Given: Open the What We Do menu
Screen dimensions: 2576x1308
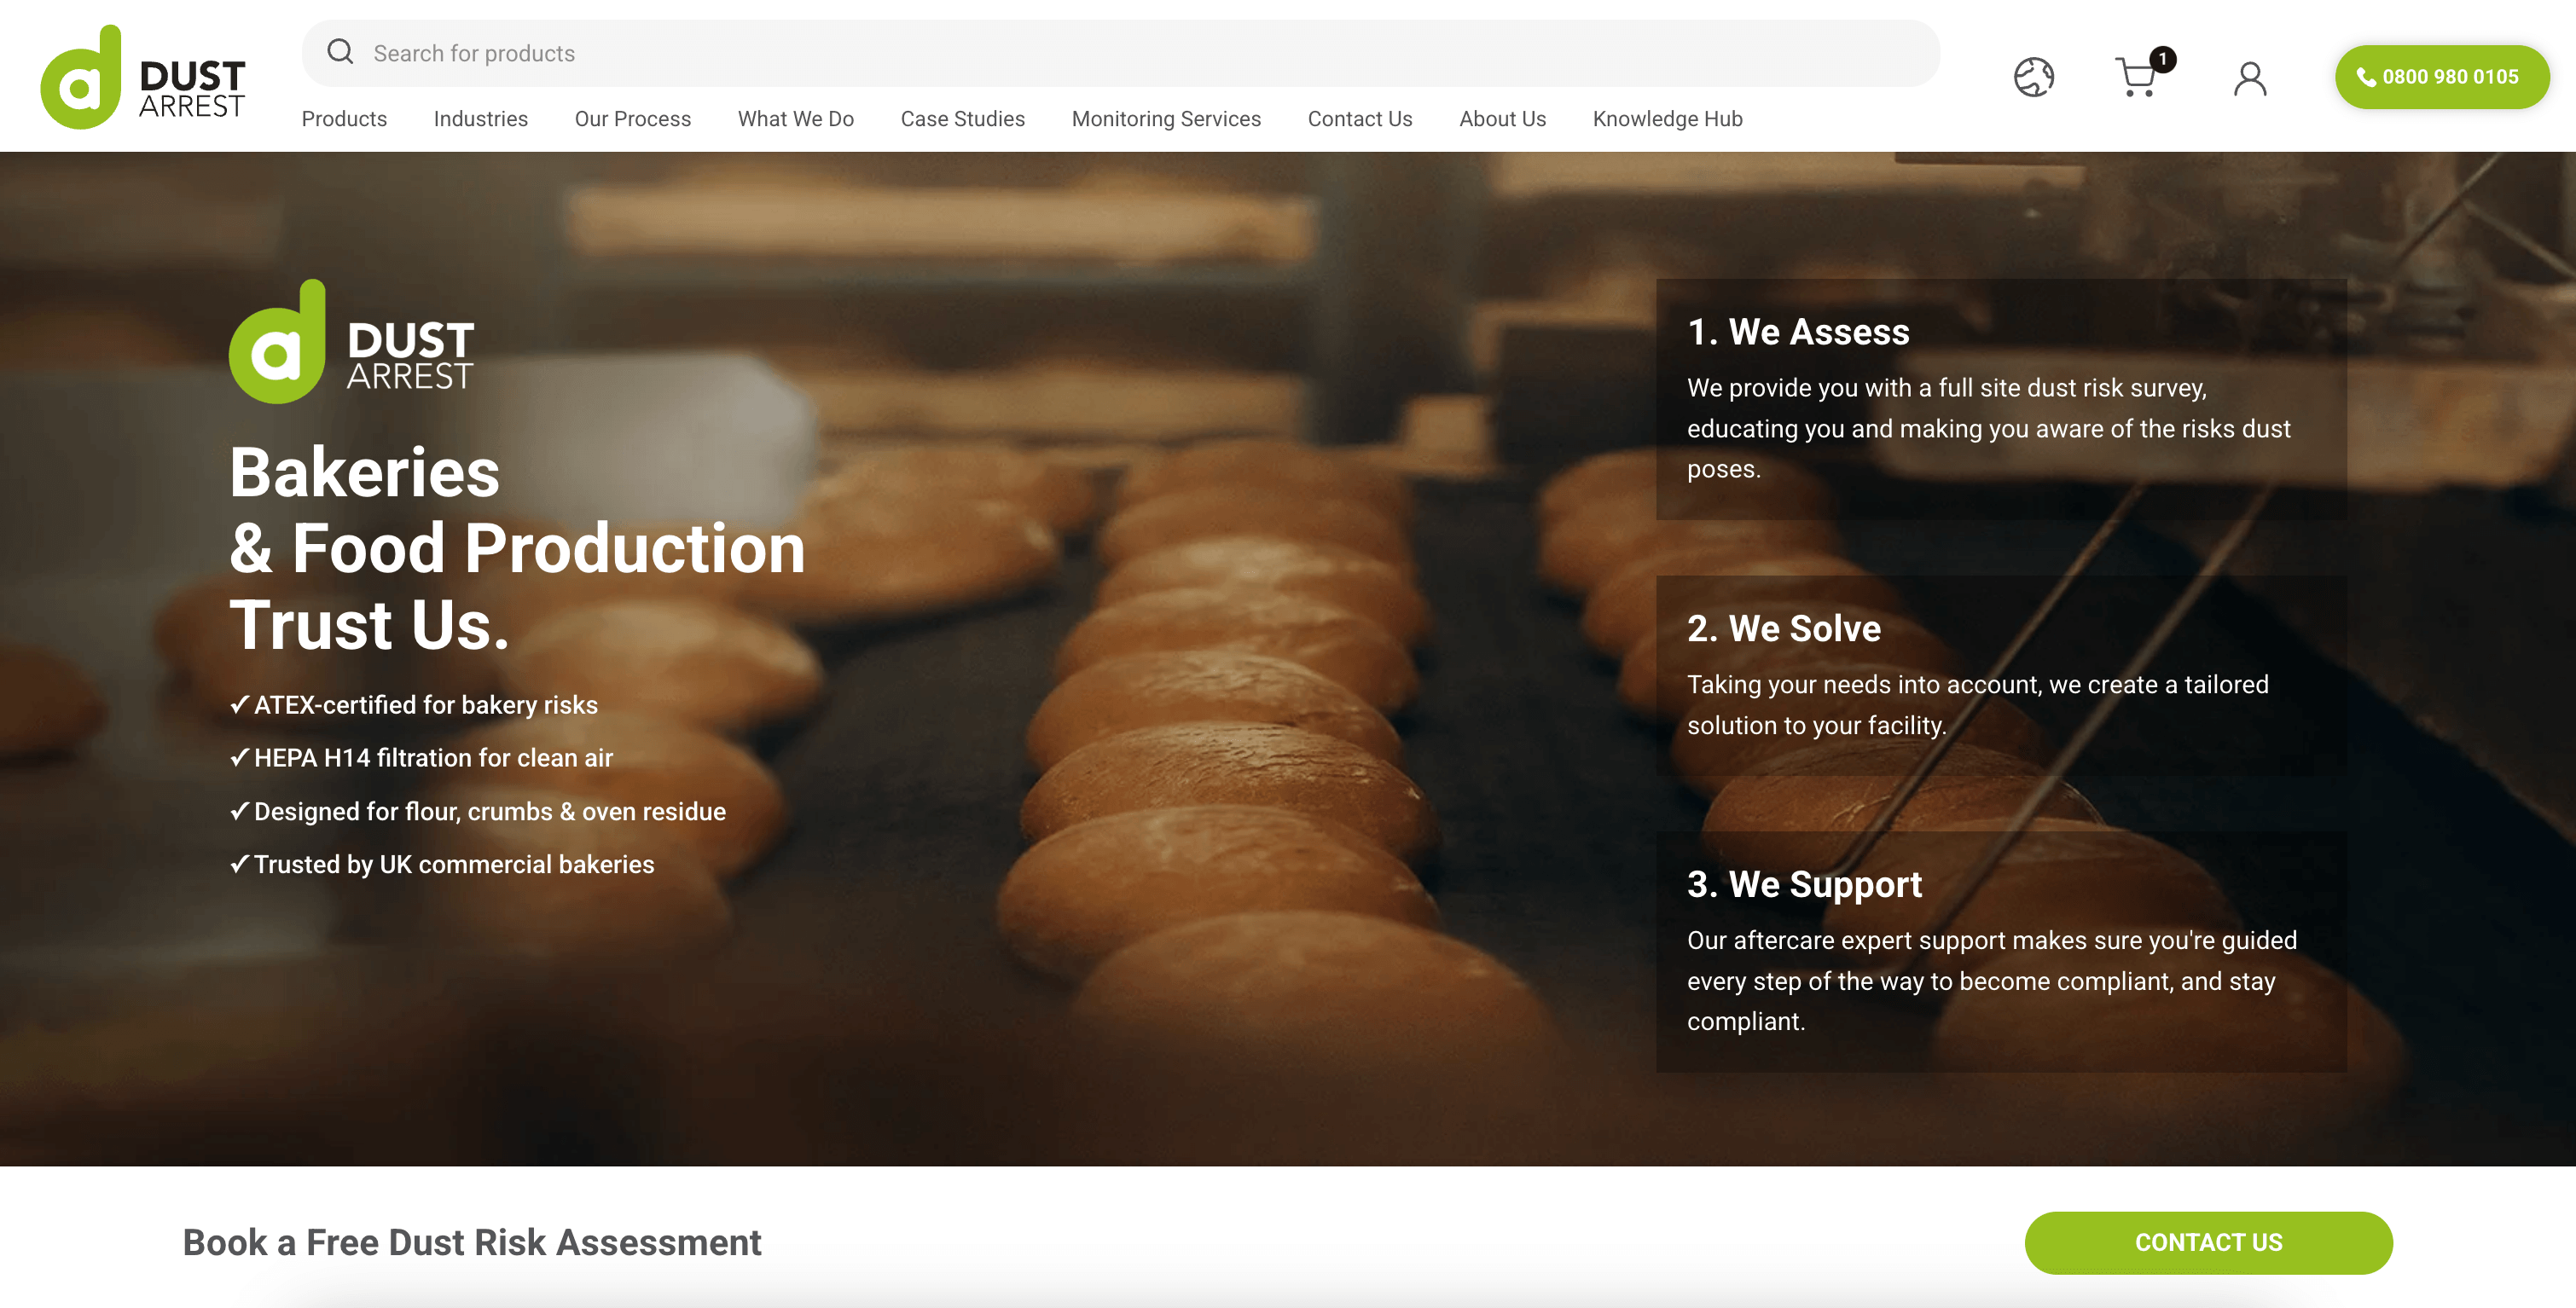Looking at the screenshot, I should pos(795,119).
